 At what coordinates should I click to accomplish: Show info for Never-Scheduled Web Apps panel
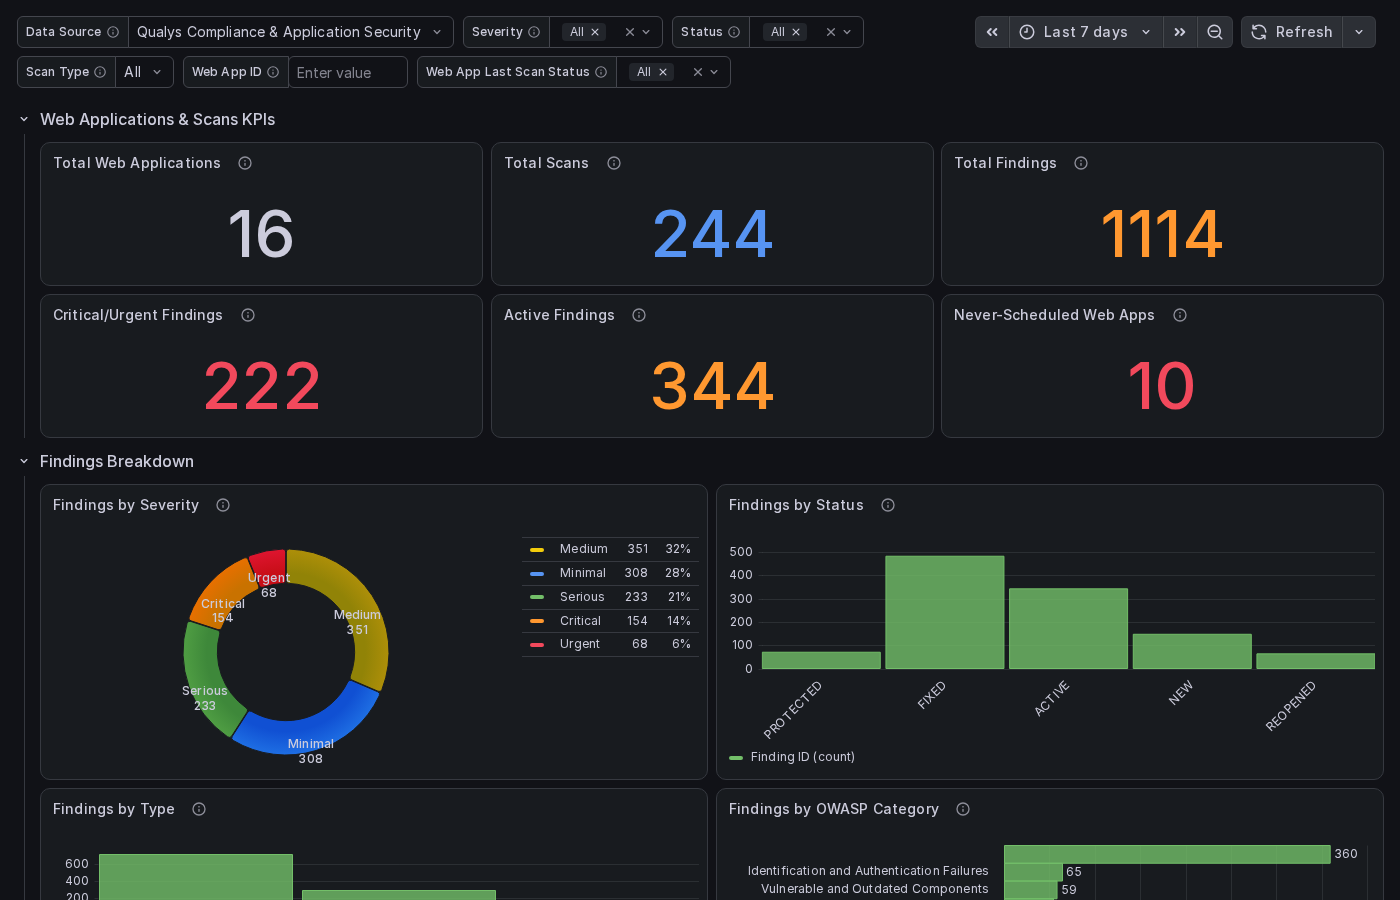pyautogui.click(x=1180, y=315)
